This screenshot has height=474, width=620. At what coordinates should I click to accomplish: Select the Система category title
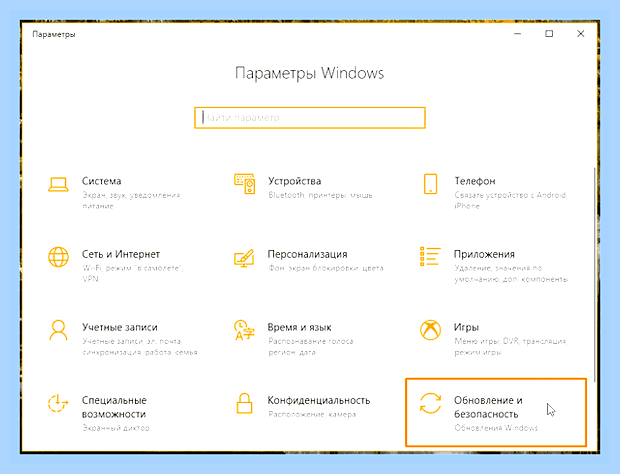102,181
